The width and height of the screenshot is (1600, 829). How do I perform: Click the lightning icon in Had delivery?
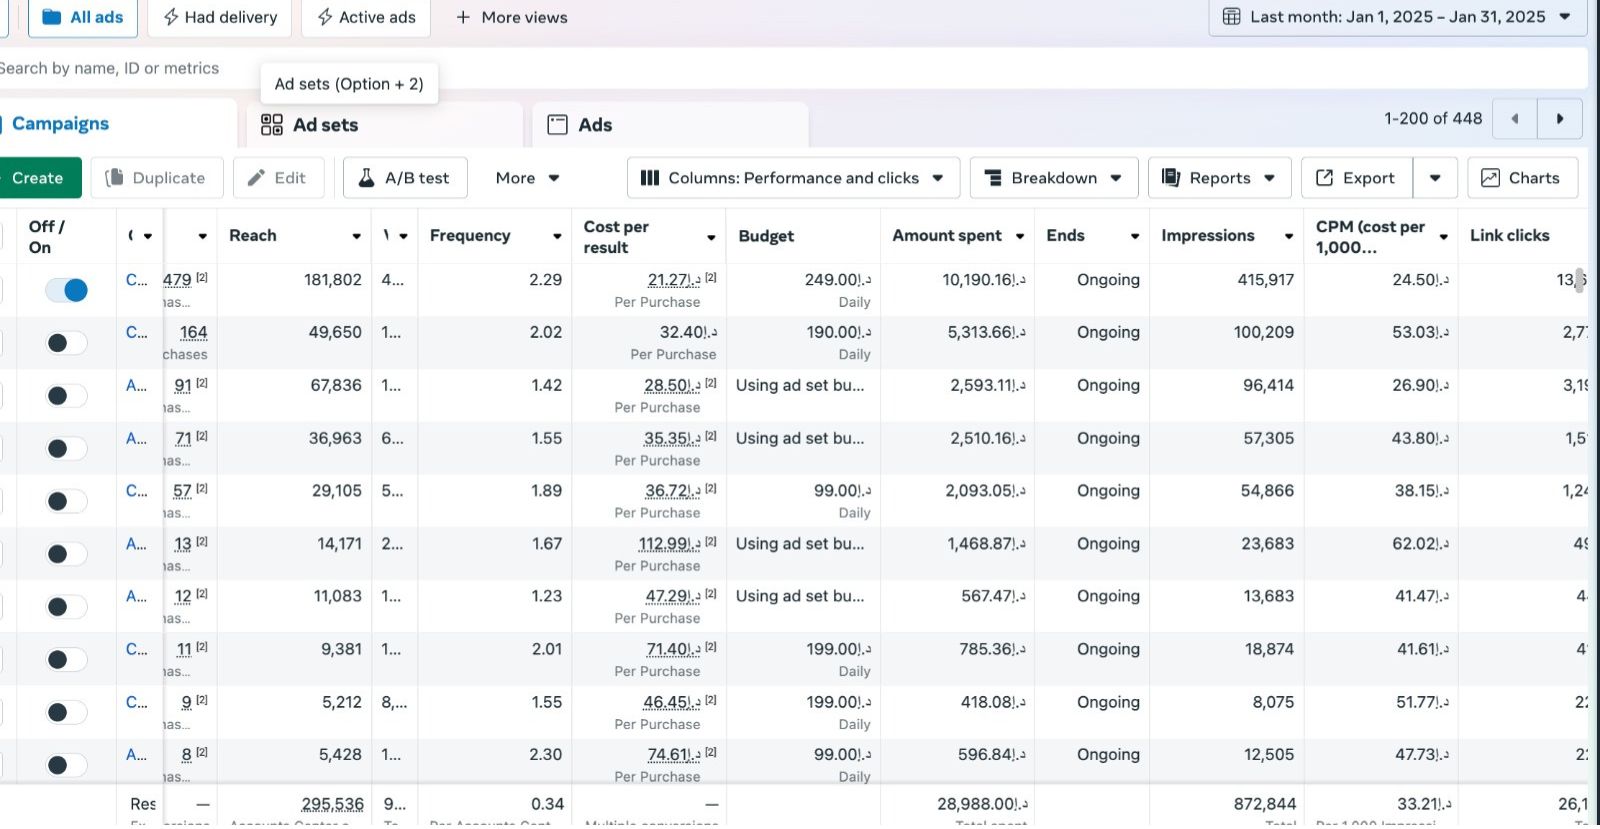[x=171, y=17]
